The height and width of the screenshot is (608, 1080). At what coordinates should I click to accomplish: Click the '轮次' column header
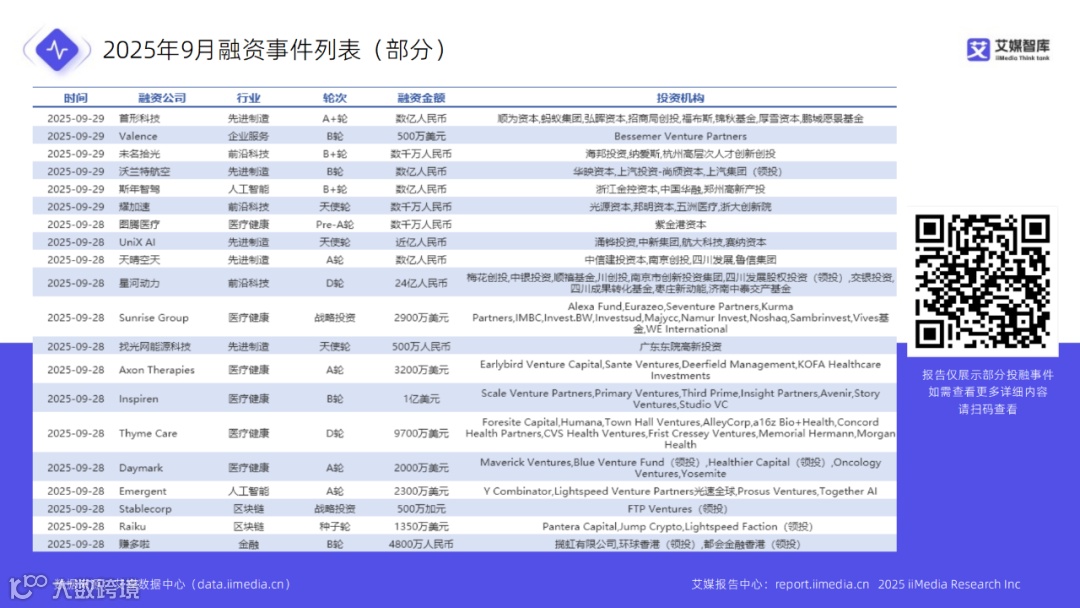[x=335, y=98]
